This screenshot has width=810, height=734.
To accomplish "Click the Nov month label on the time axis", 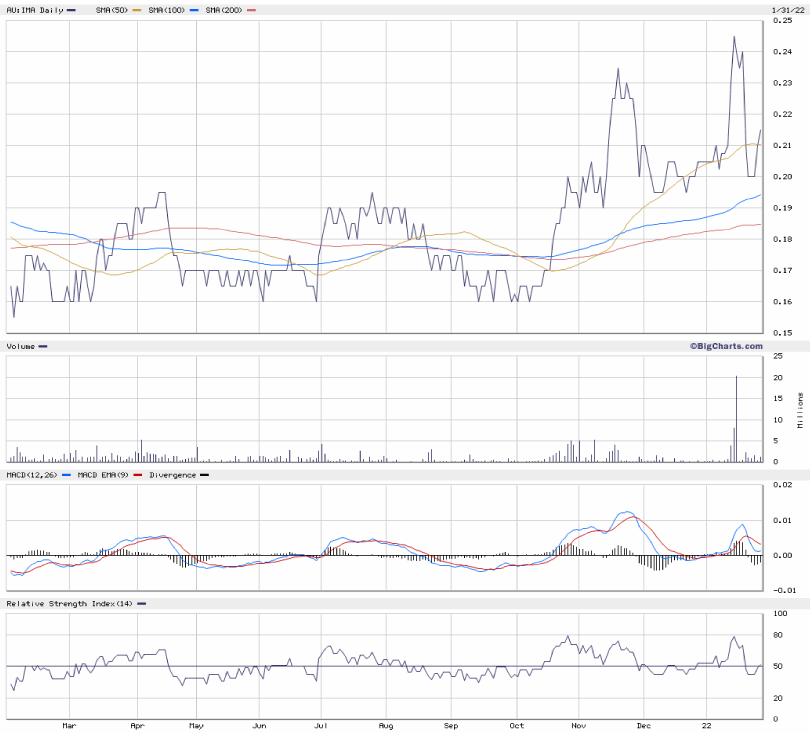I will tap(578, 726).
